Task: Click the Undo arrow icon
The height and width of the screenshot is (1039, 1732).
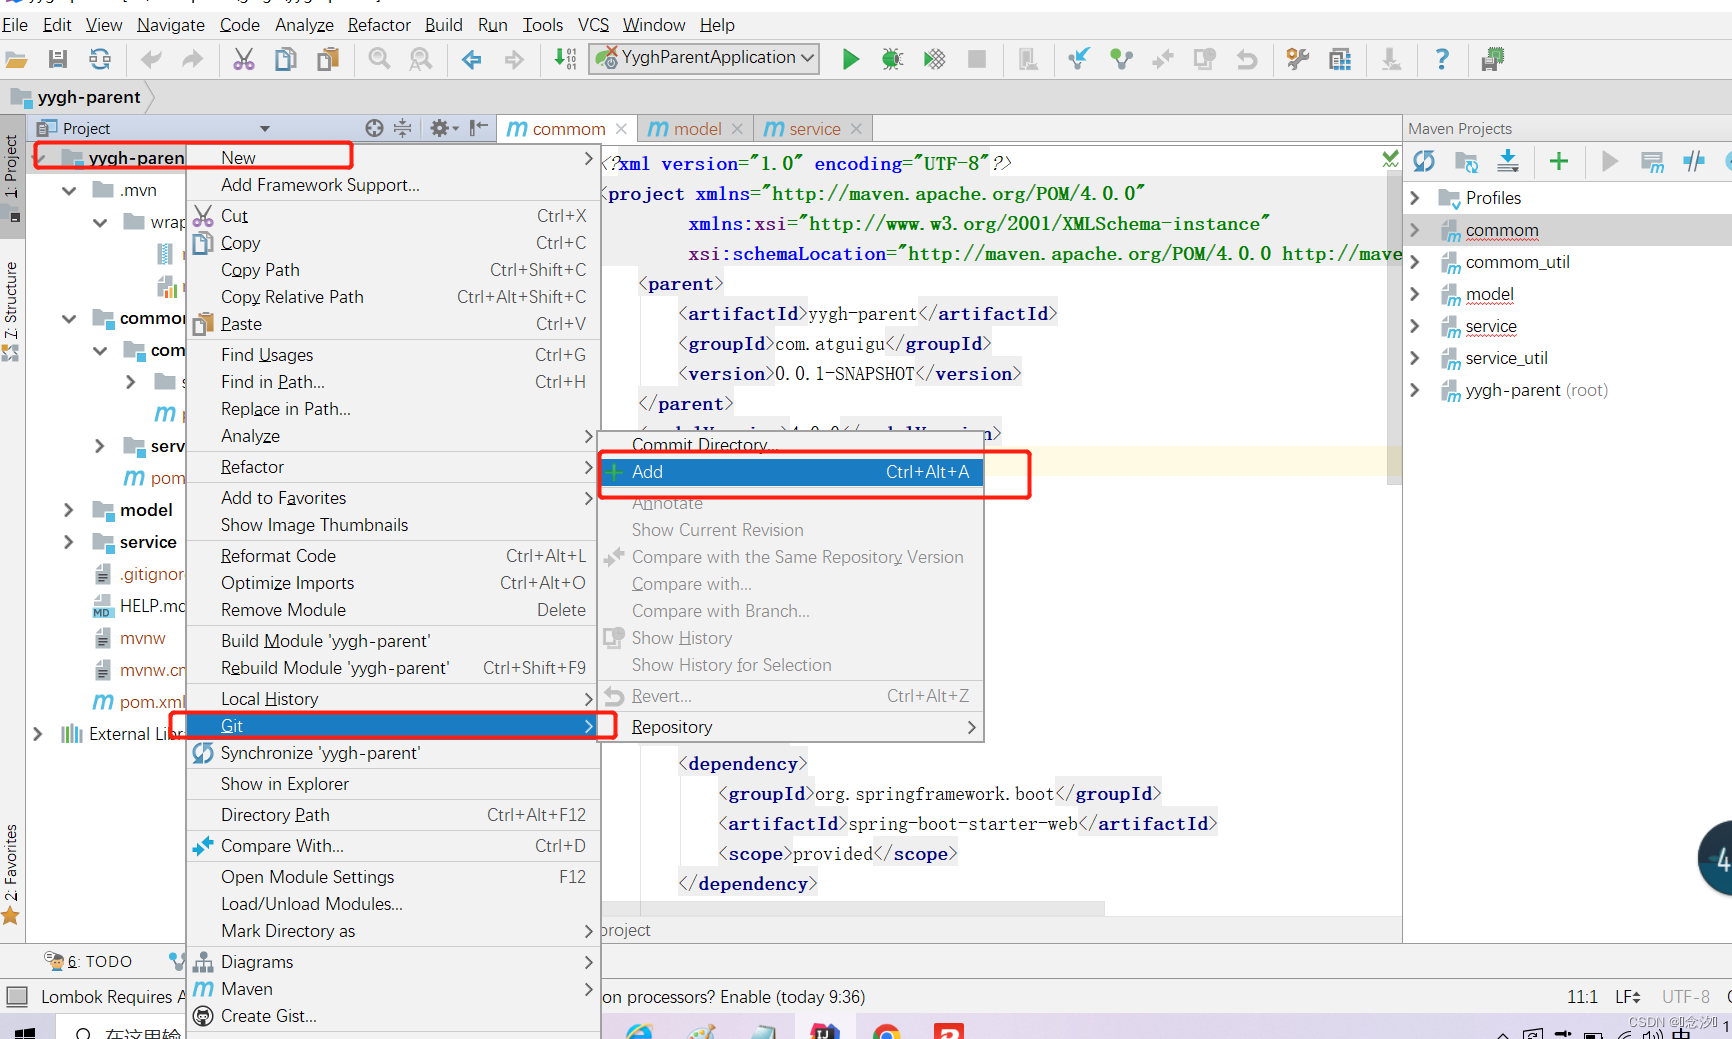Action: click(151, 59)
